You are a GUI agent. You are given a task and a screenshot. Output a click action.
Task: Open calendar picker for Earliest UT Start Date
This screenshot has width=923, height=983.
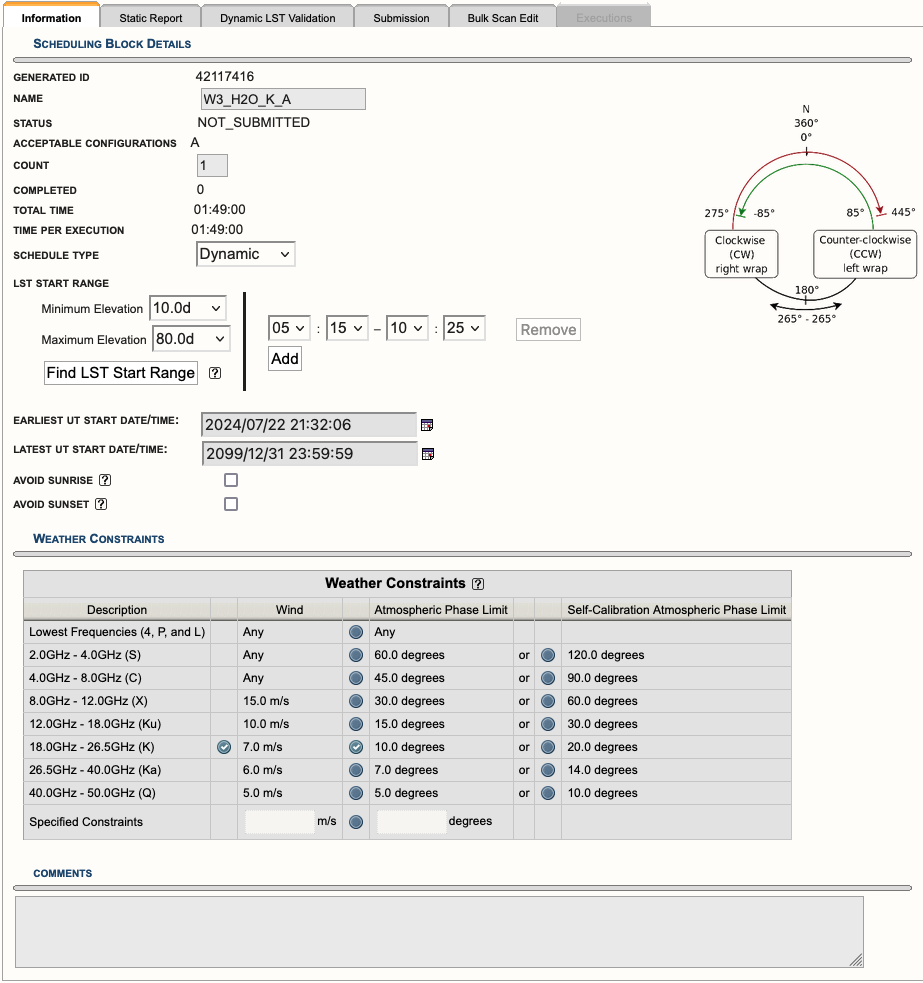428,425
